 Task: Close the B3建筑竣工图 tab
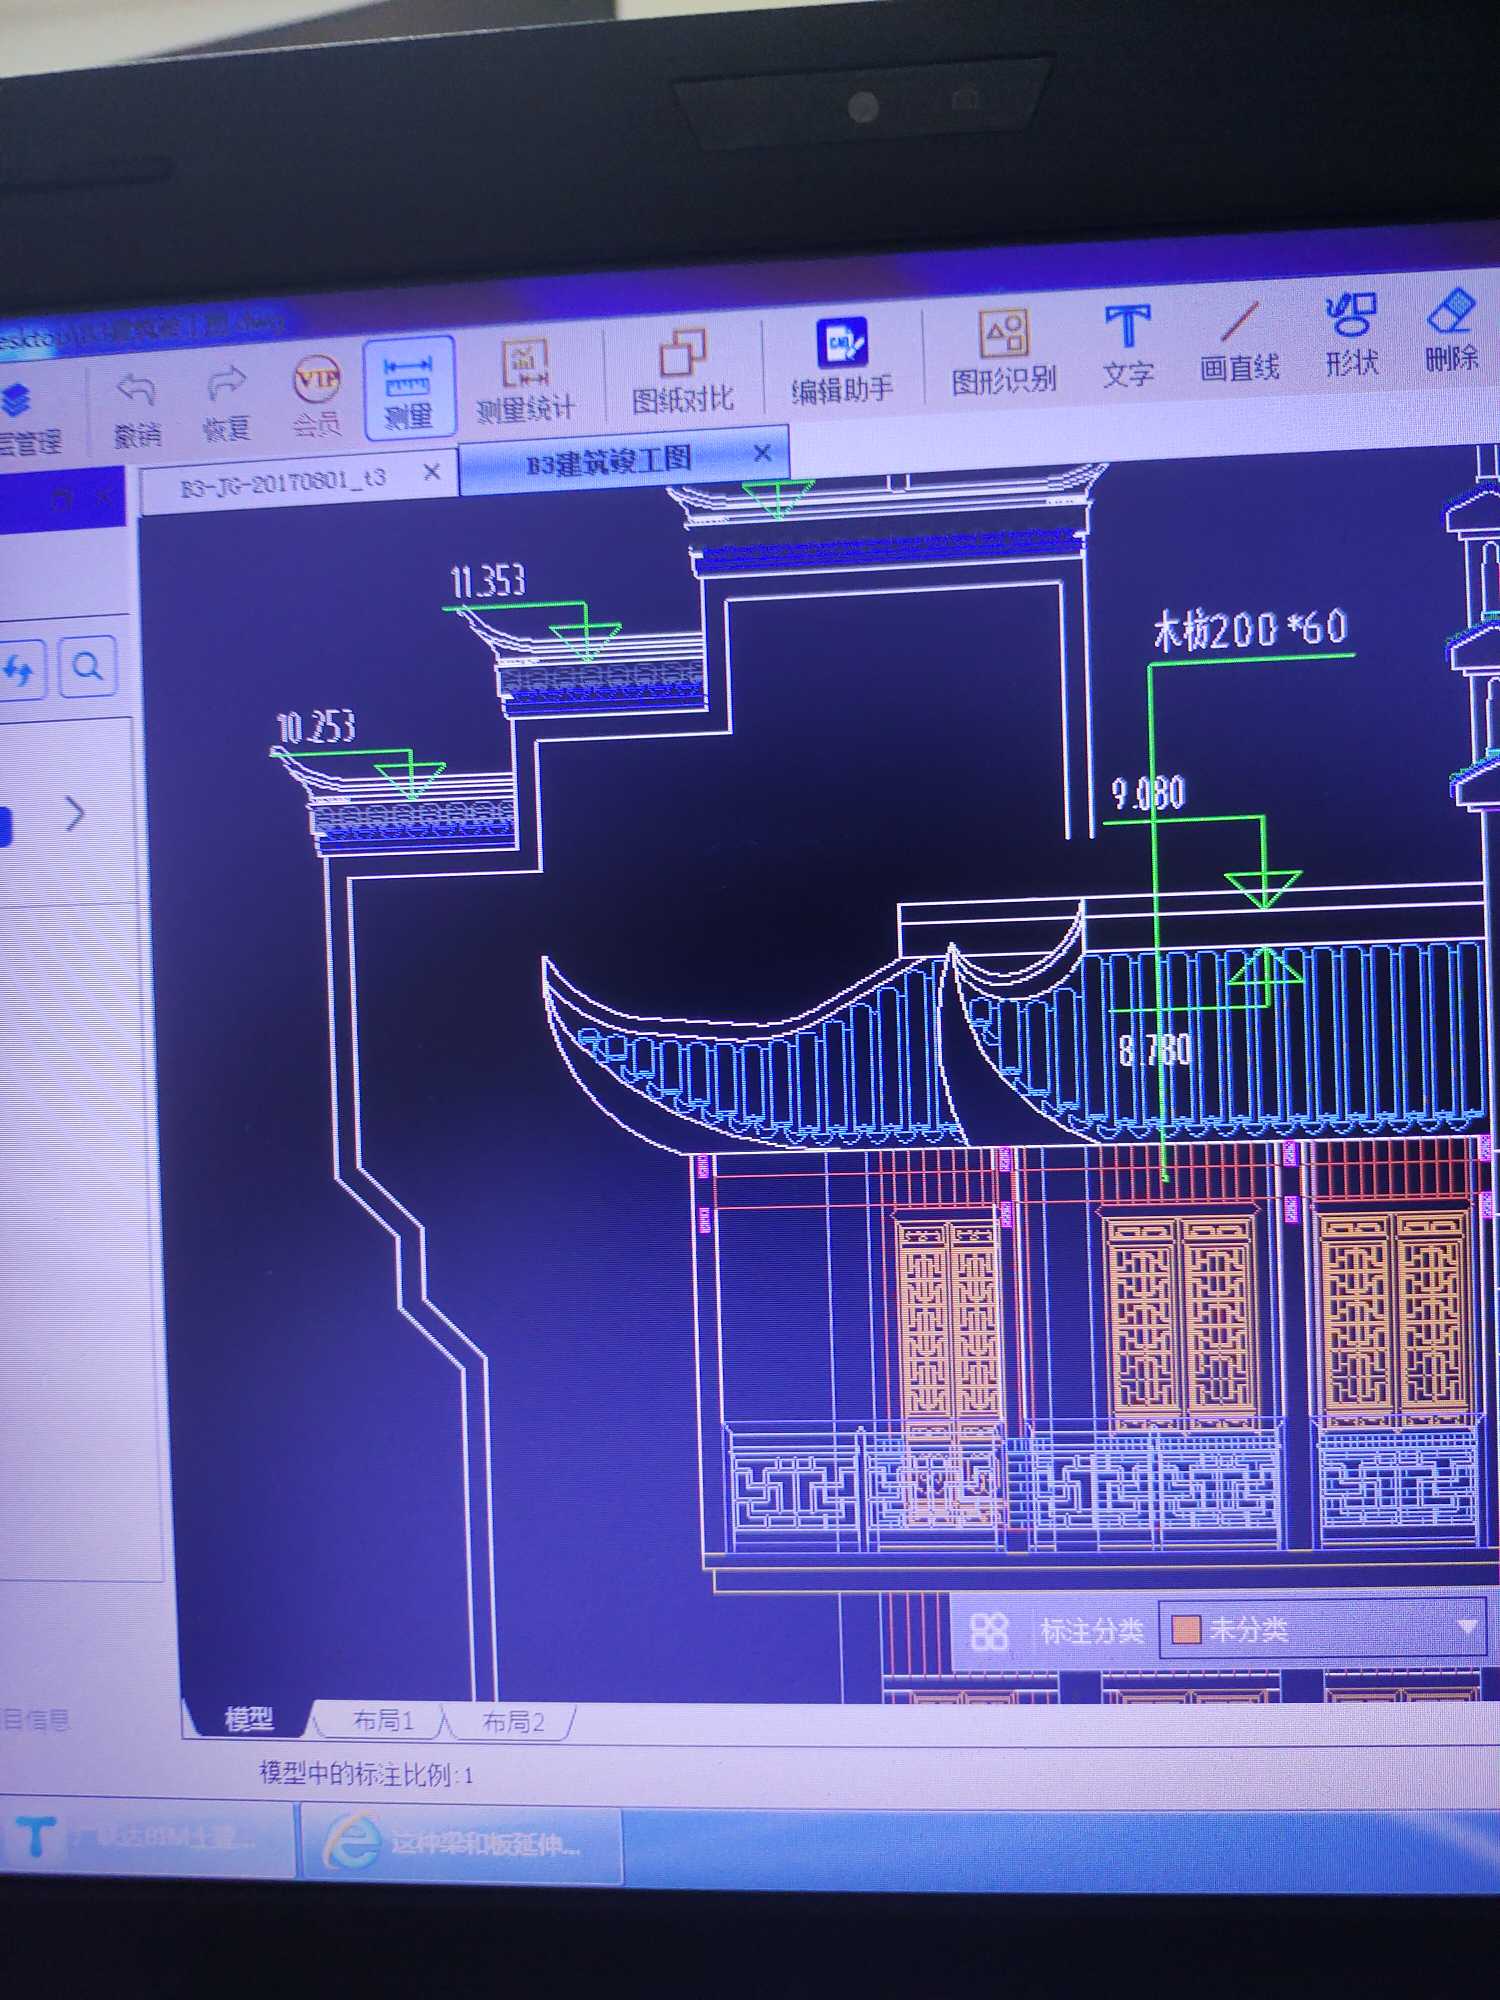[x=763, y=453]
